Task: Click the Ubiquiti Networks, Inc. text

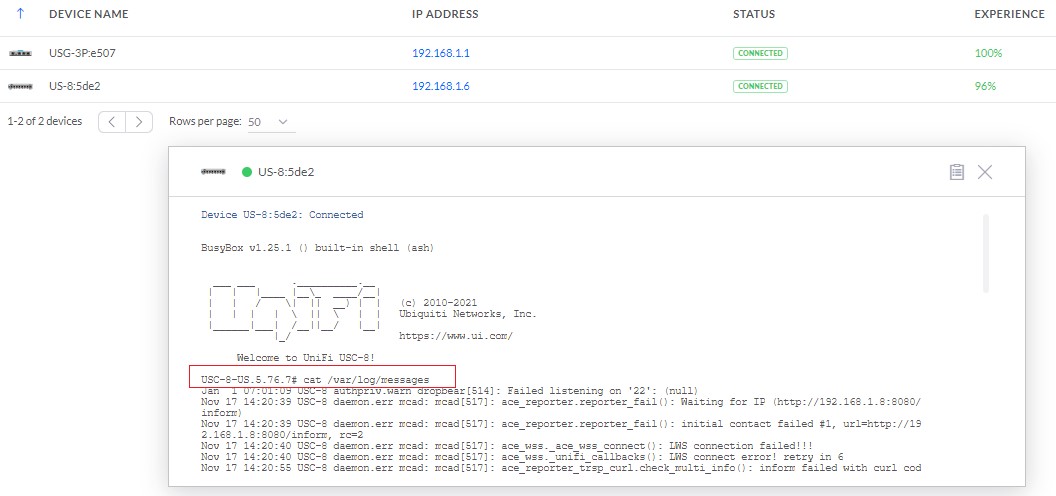Action: 468,314
